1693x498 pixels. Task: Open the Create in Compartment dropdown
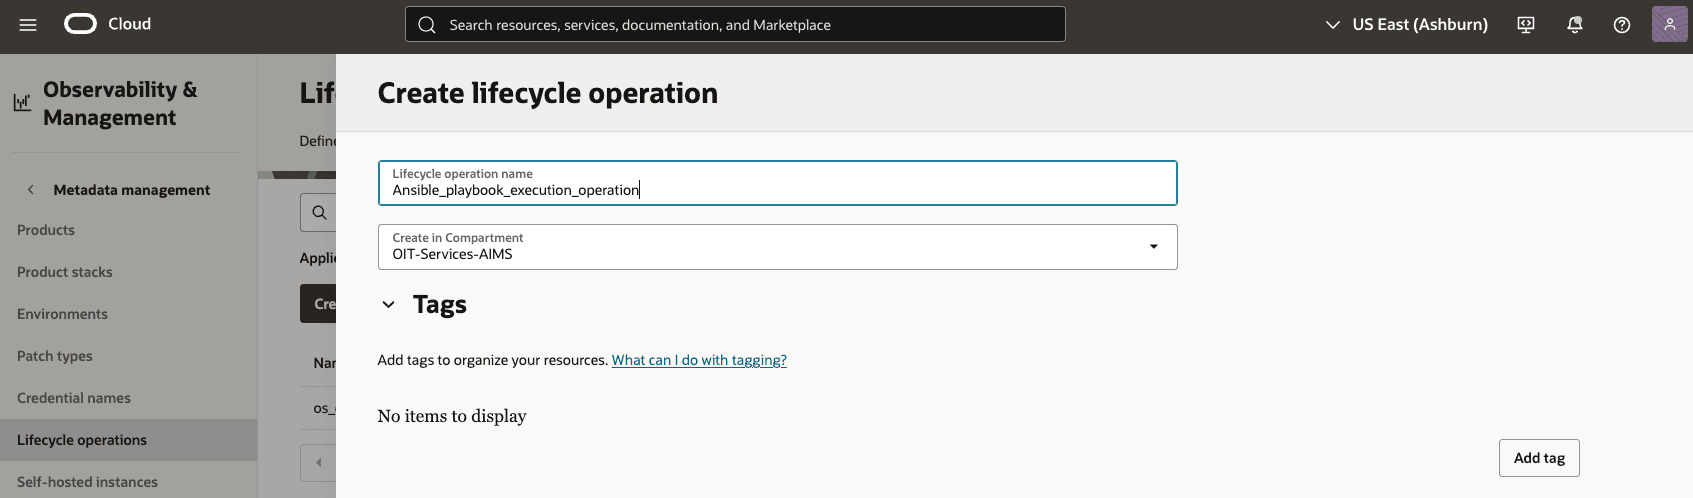[x=777, y=247]
